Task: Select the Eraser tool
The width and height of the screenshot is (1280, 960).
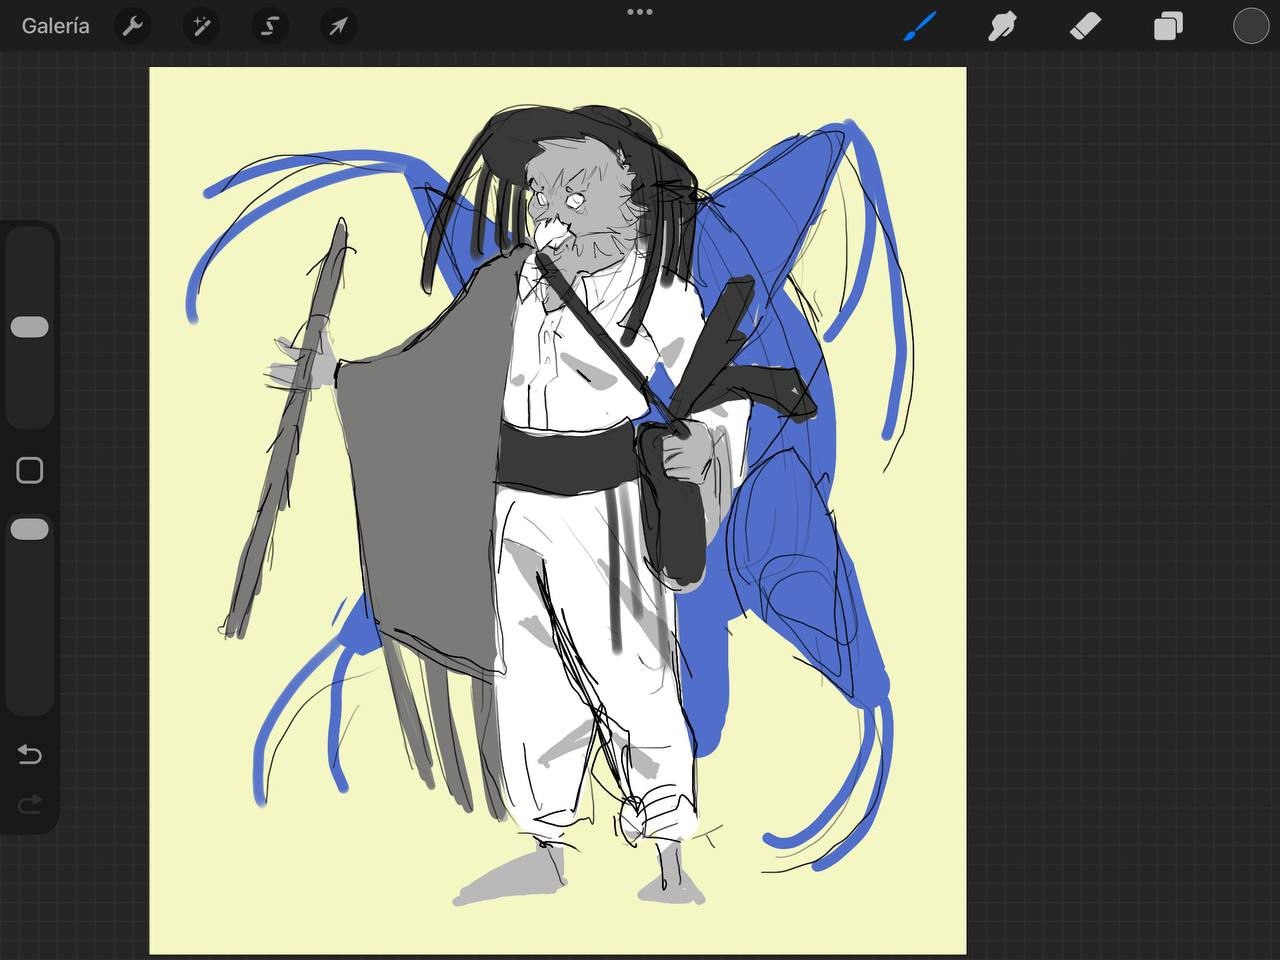Action: coord(1085,26)
